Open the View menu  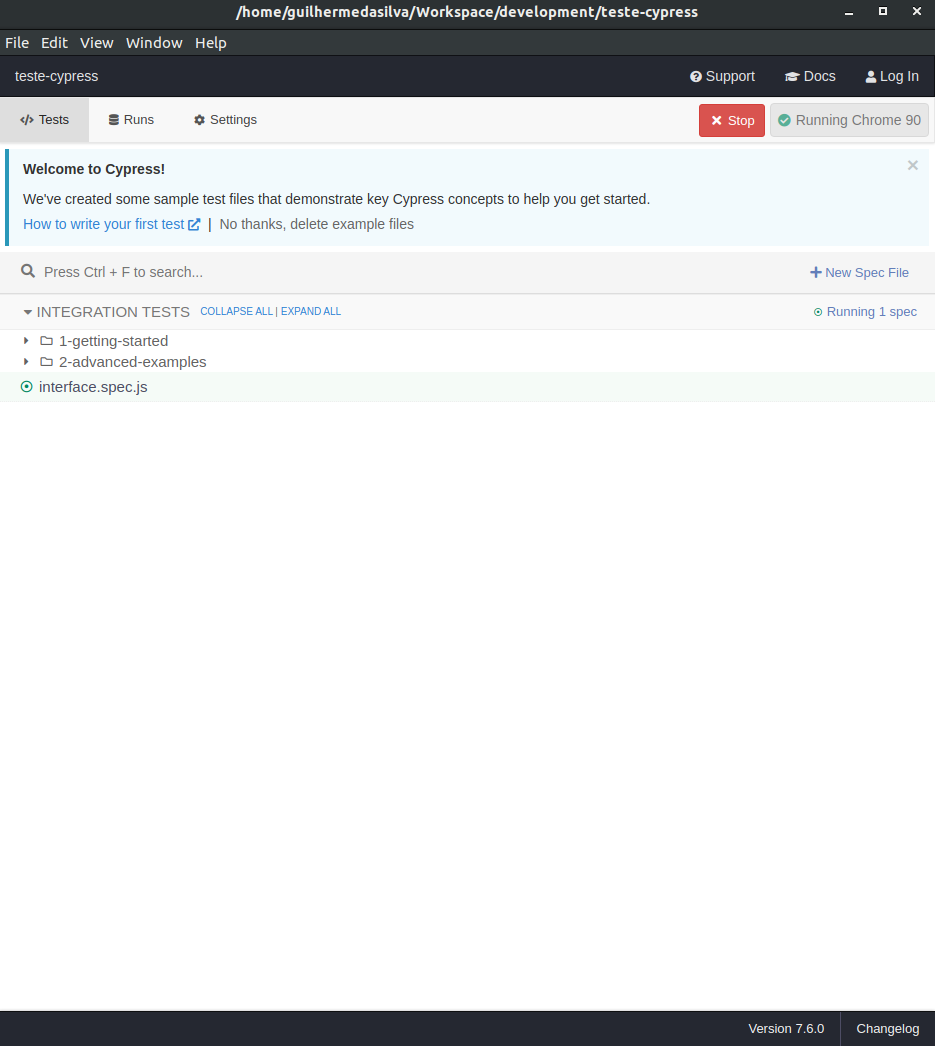coord(97,43)
